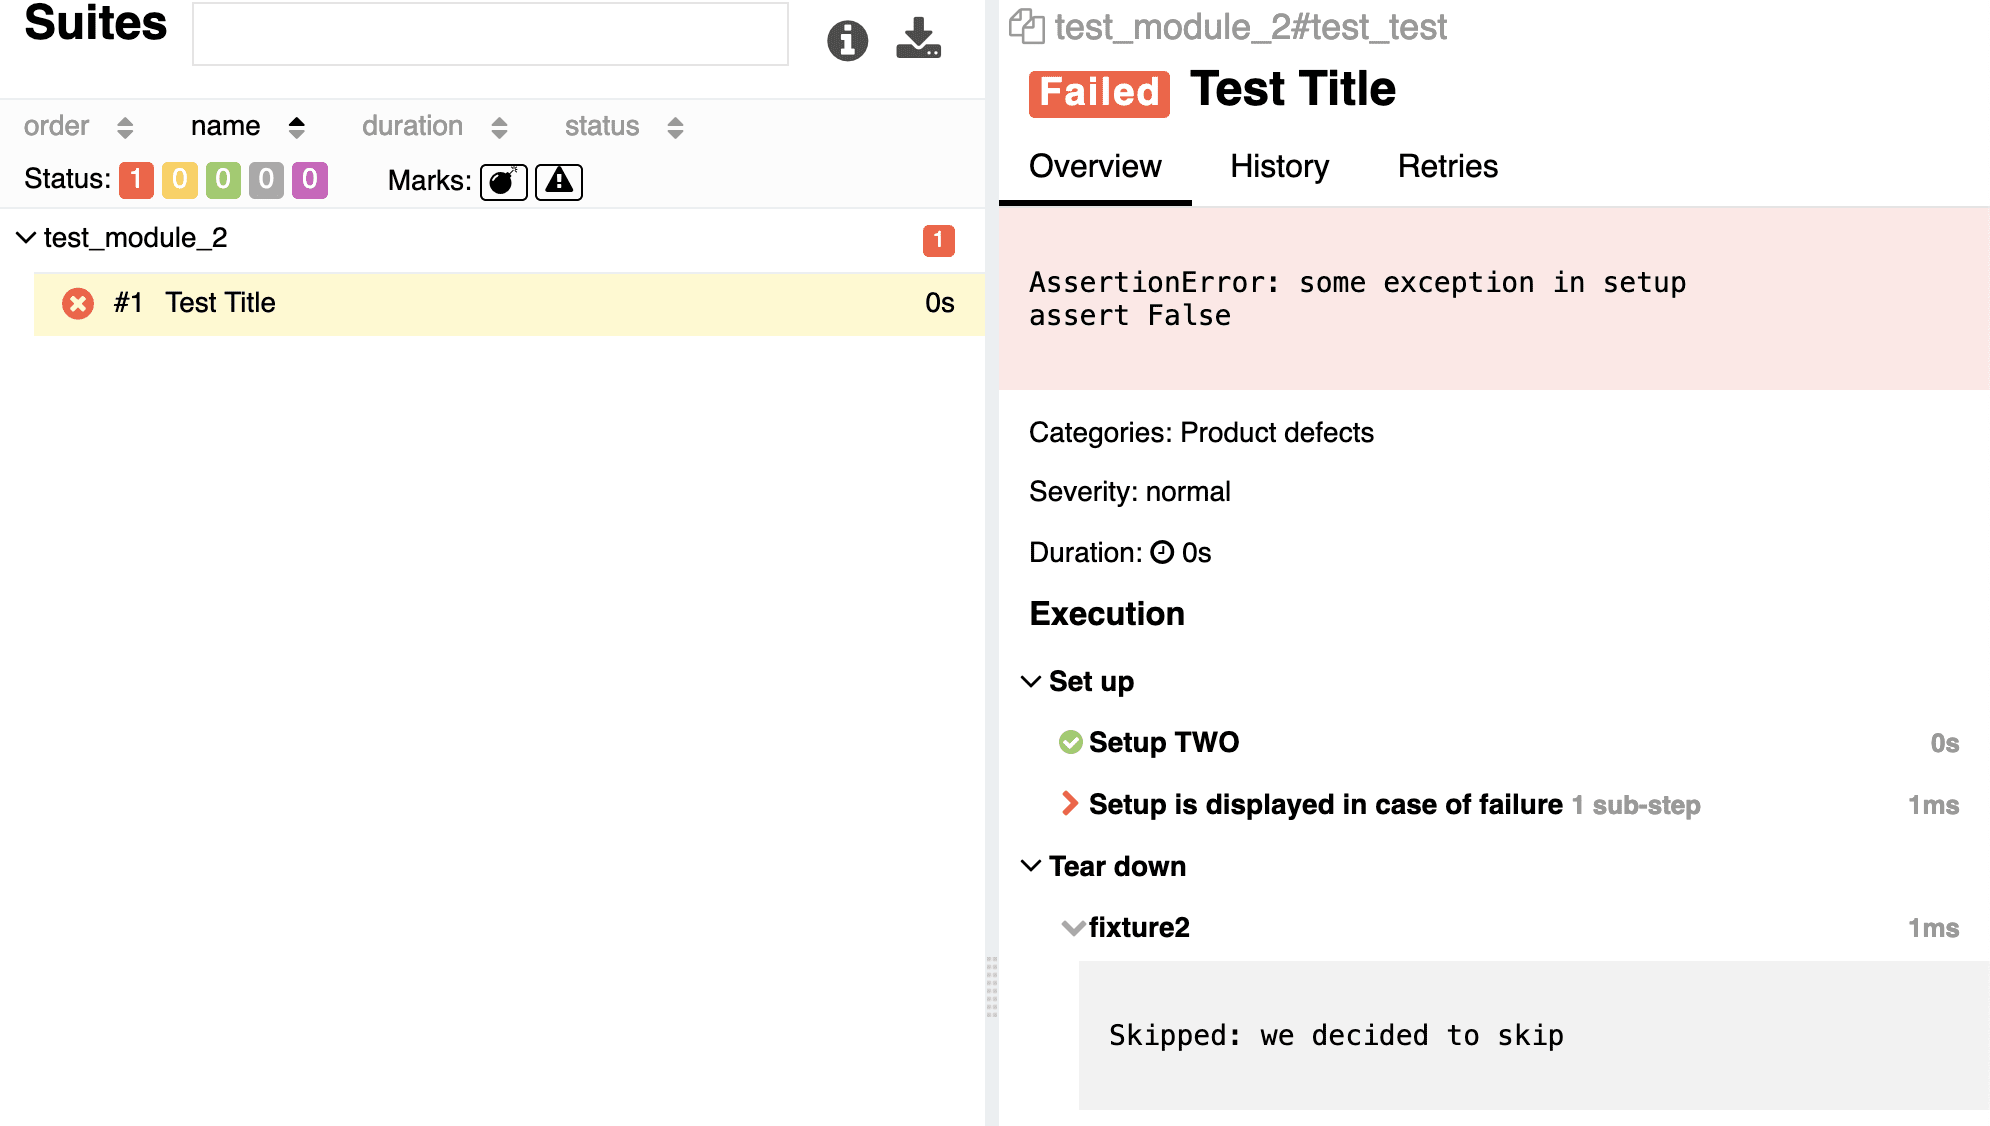Copy test full name via clipboard icon

(x=1026, y=26)
